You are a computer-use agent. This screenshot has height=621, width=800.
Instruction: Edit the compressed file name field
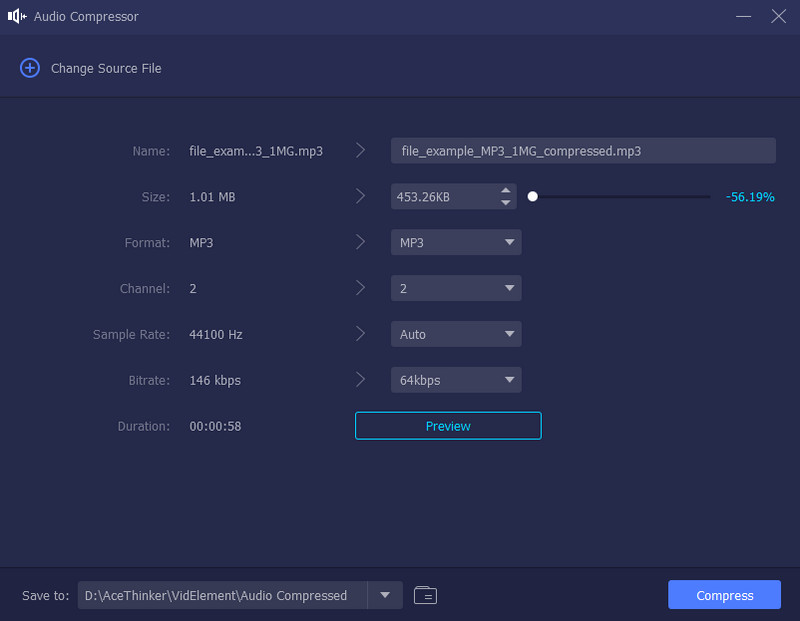(x=583, y=150)
